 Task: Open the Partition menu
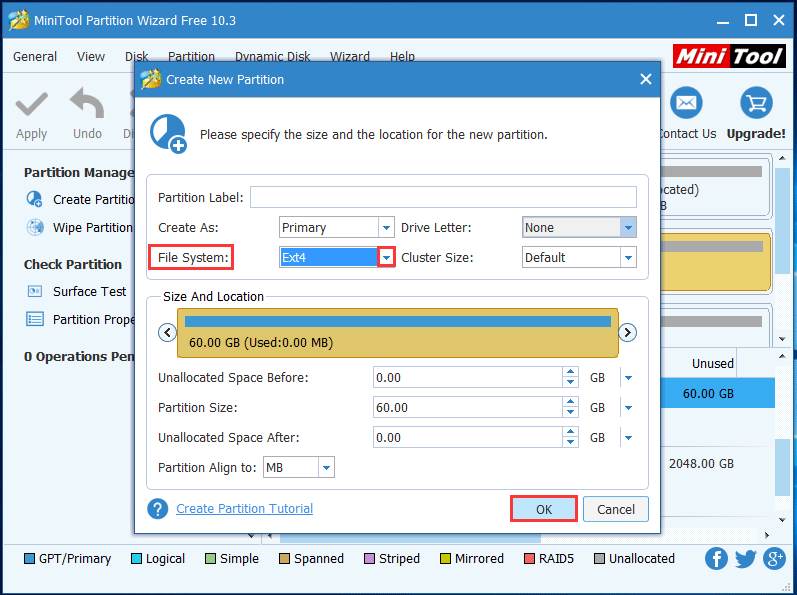click(191, 56)
